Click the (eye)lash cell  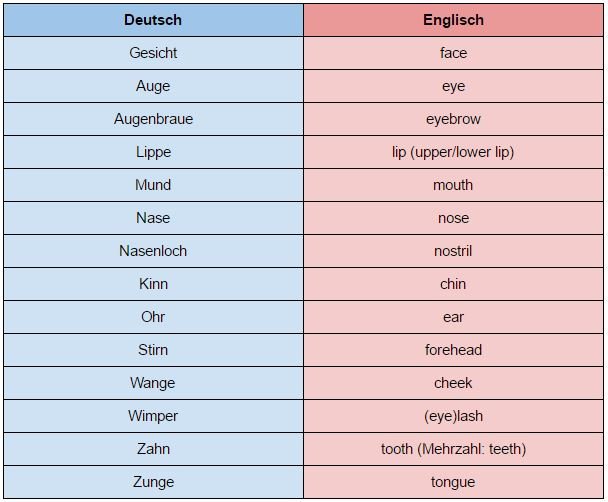(x=453, y=416)
